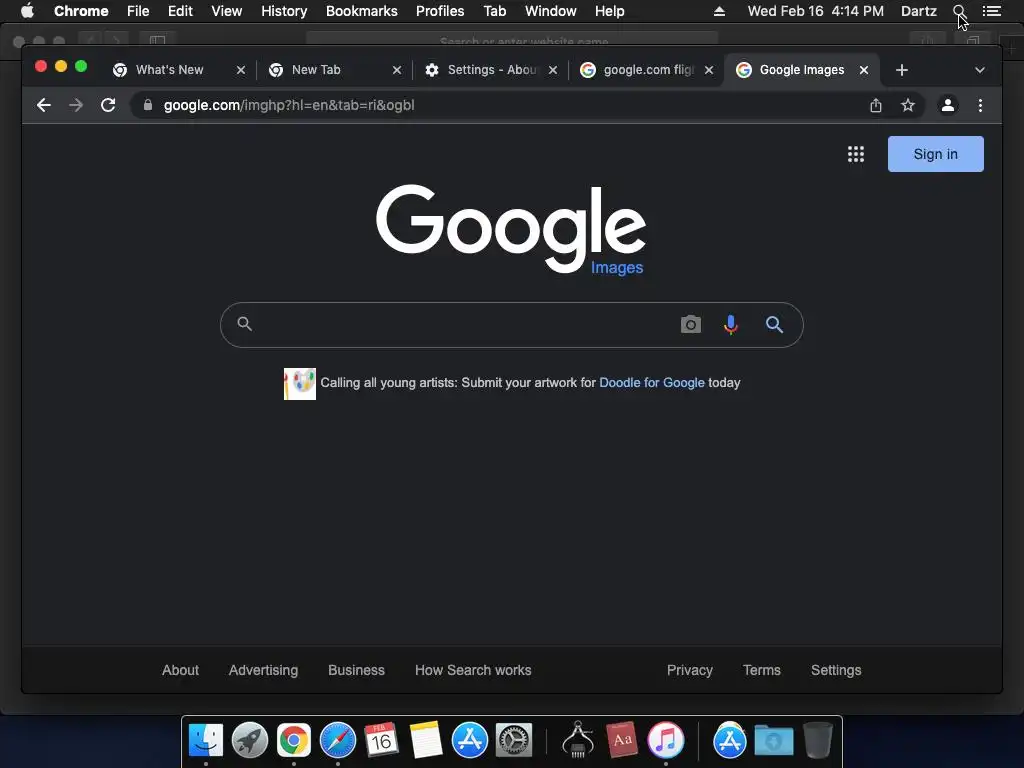
Task: Reload the current page
Action: click(x=108, y=105)
